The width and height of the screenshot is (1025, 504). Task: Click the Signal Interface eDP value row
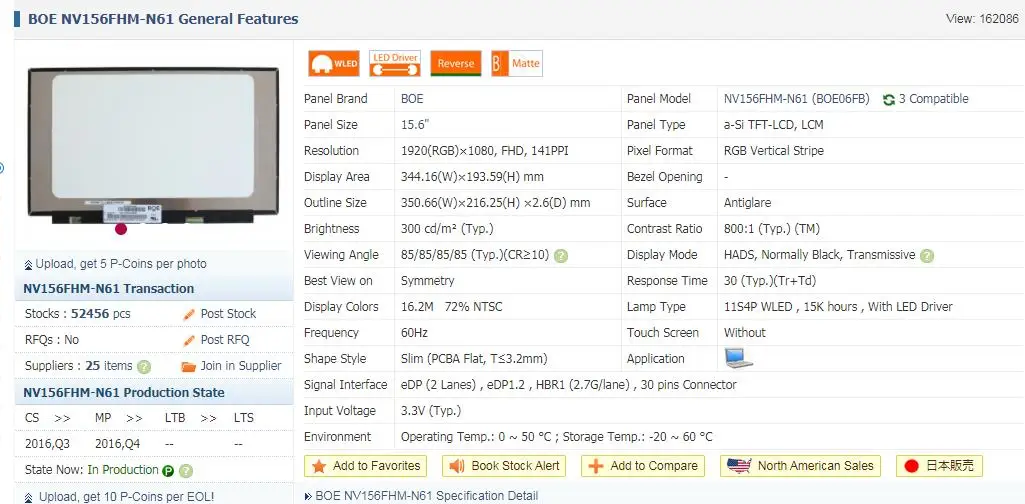[x=569, y=385]
